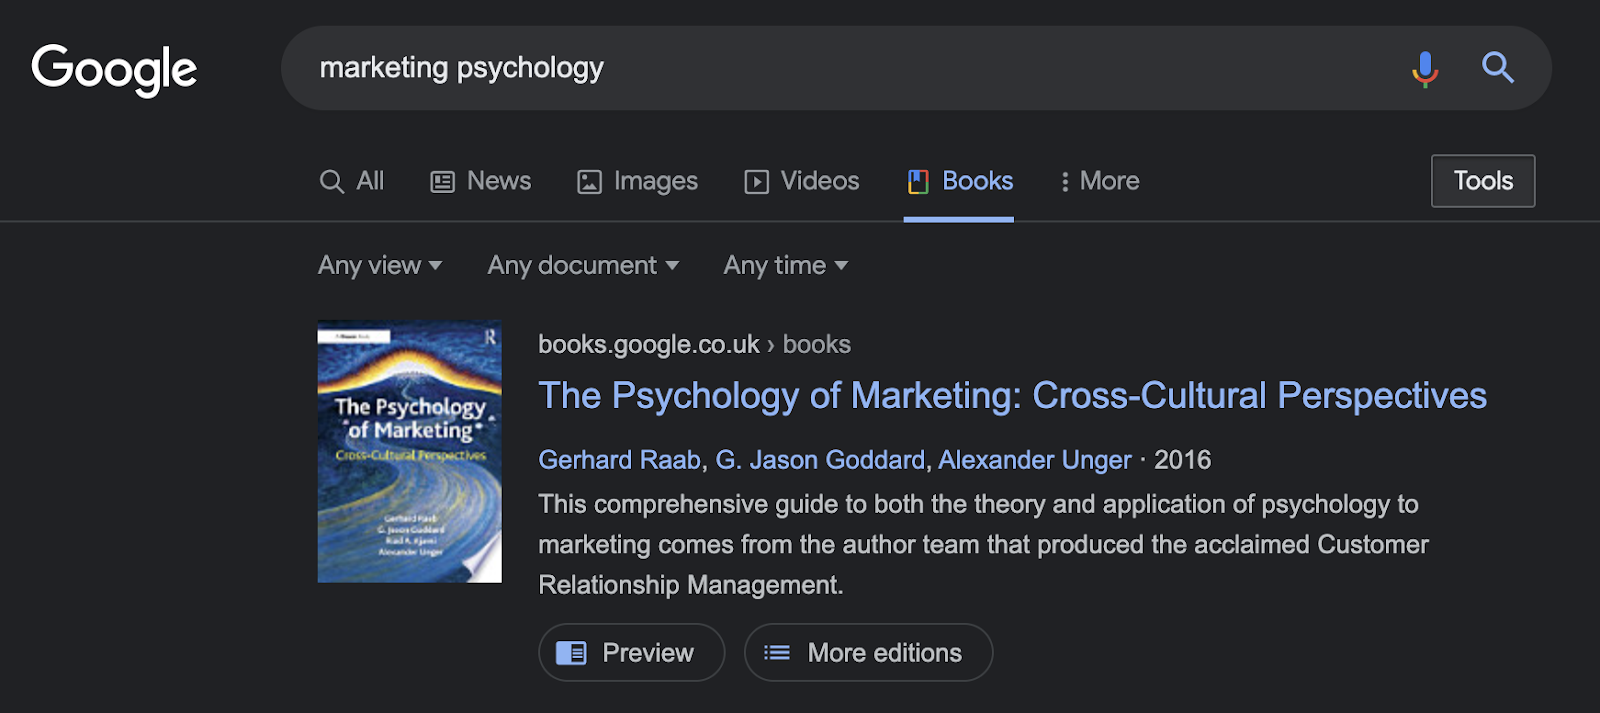1600x713 pixels.
Task: Expand the Any document dropdown
Action: click(583, 265)
